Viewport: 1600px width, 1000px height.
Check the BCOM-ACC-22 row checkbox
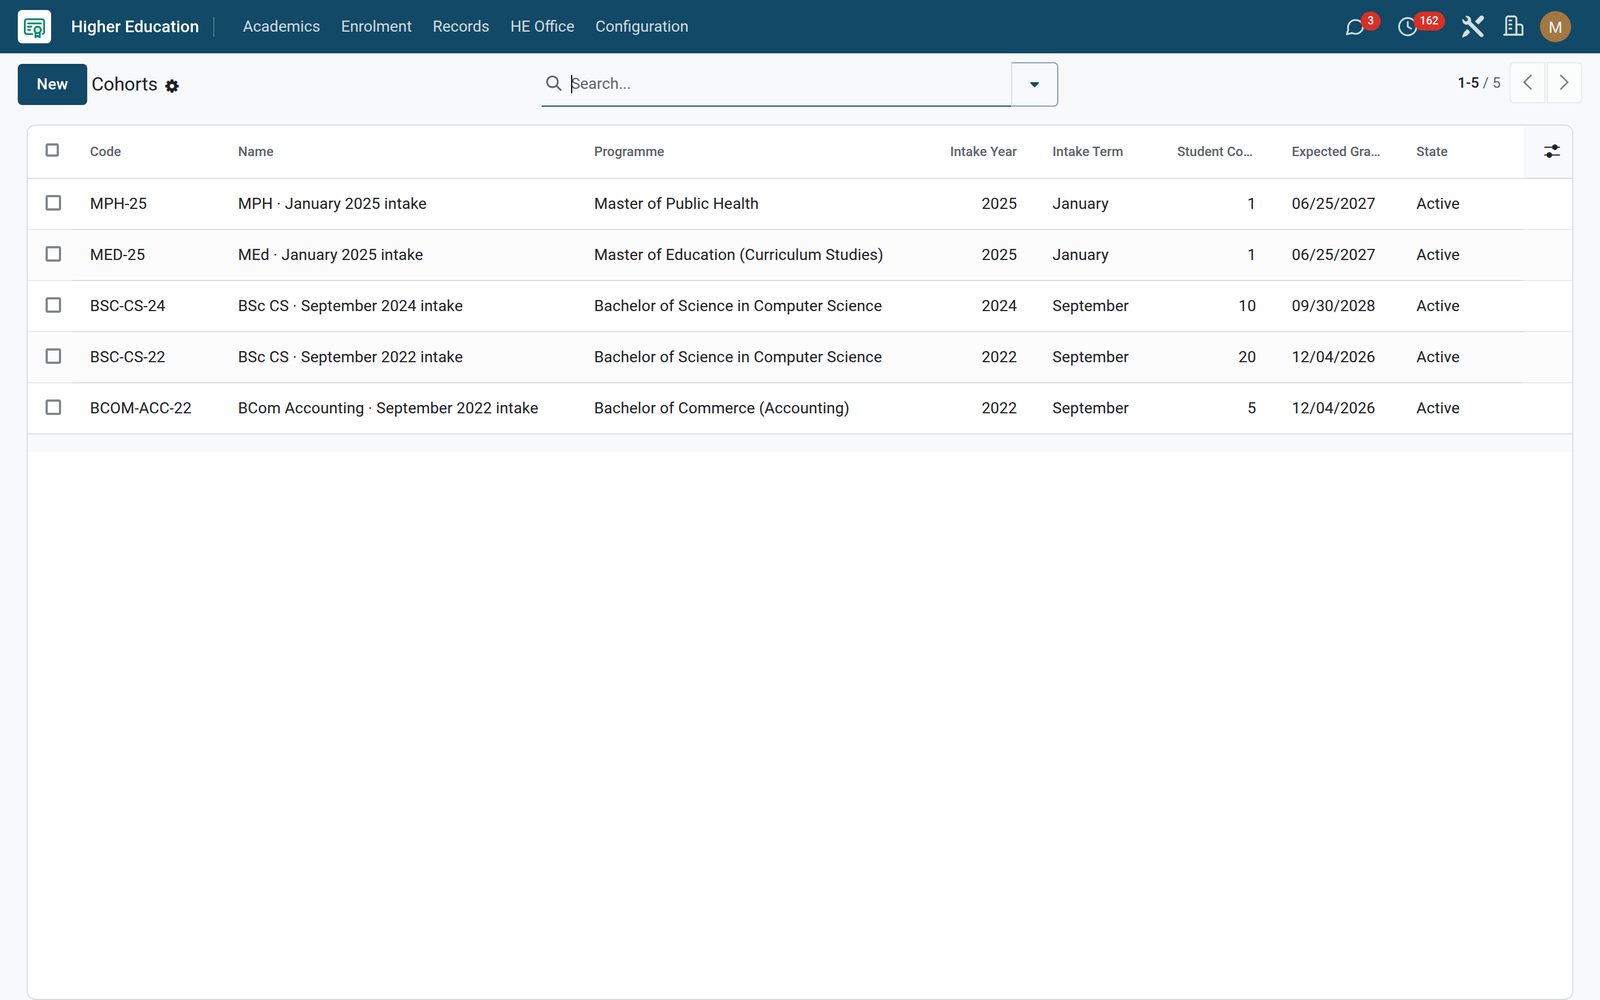[x=53, y=407]
